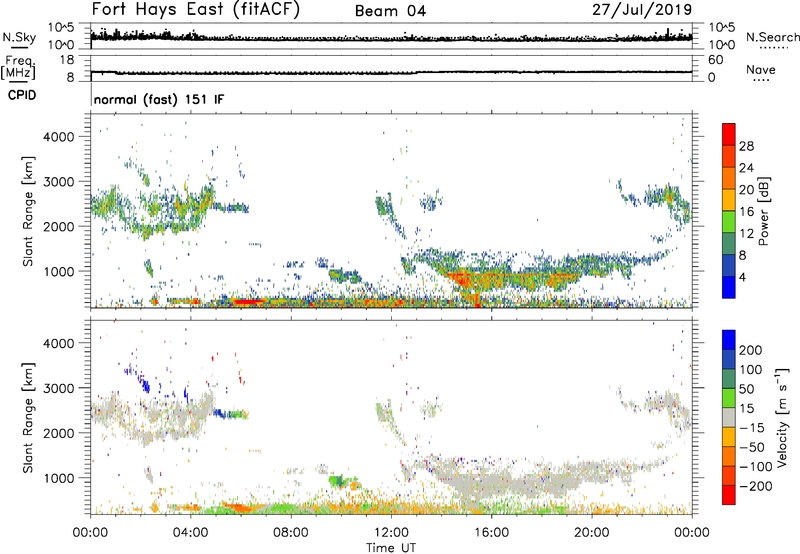Click the "-50" velocity colorbar label

coord(752,447)
